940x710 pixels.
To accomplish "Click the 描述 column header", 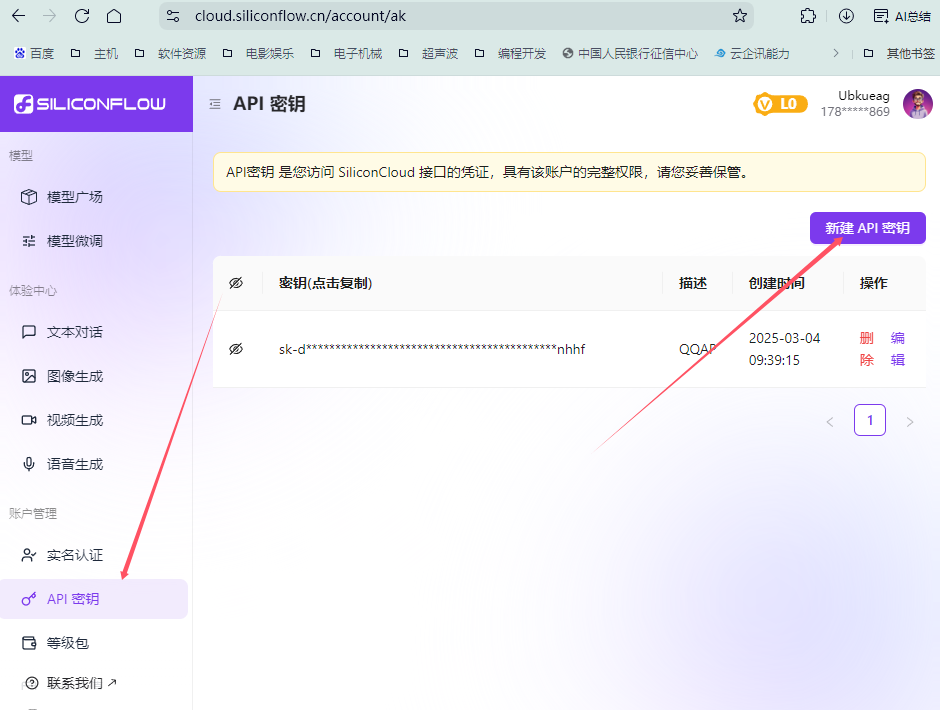I will tap(692, 283).
